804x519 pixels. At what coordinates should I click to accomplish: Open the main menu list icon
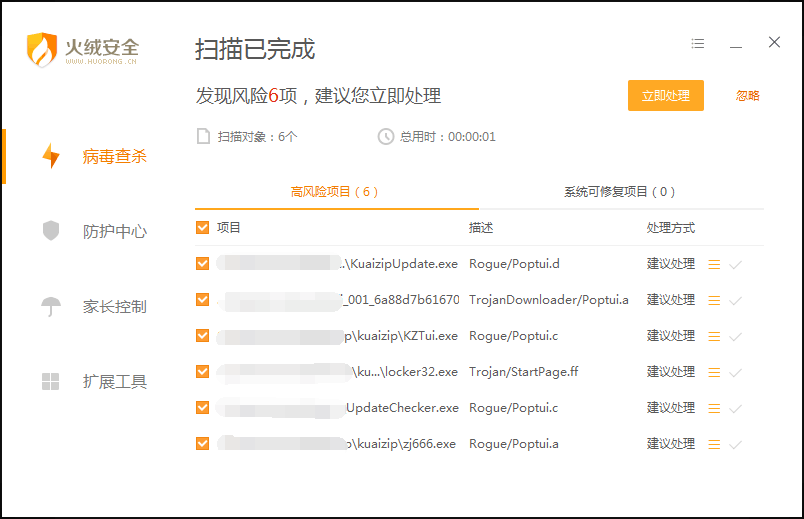click(698, 44)
